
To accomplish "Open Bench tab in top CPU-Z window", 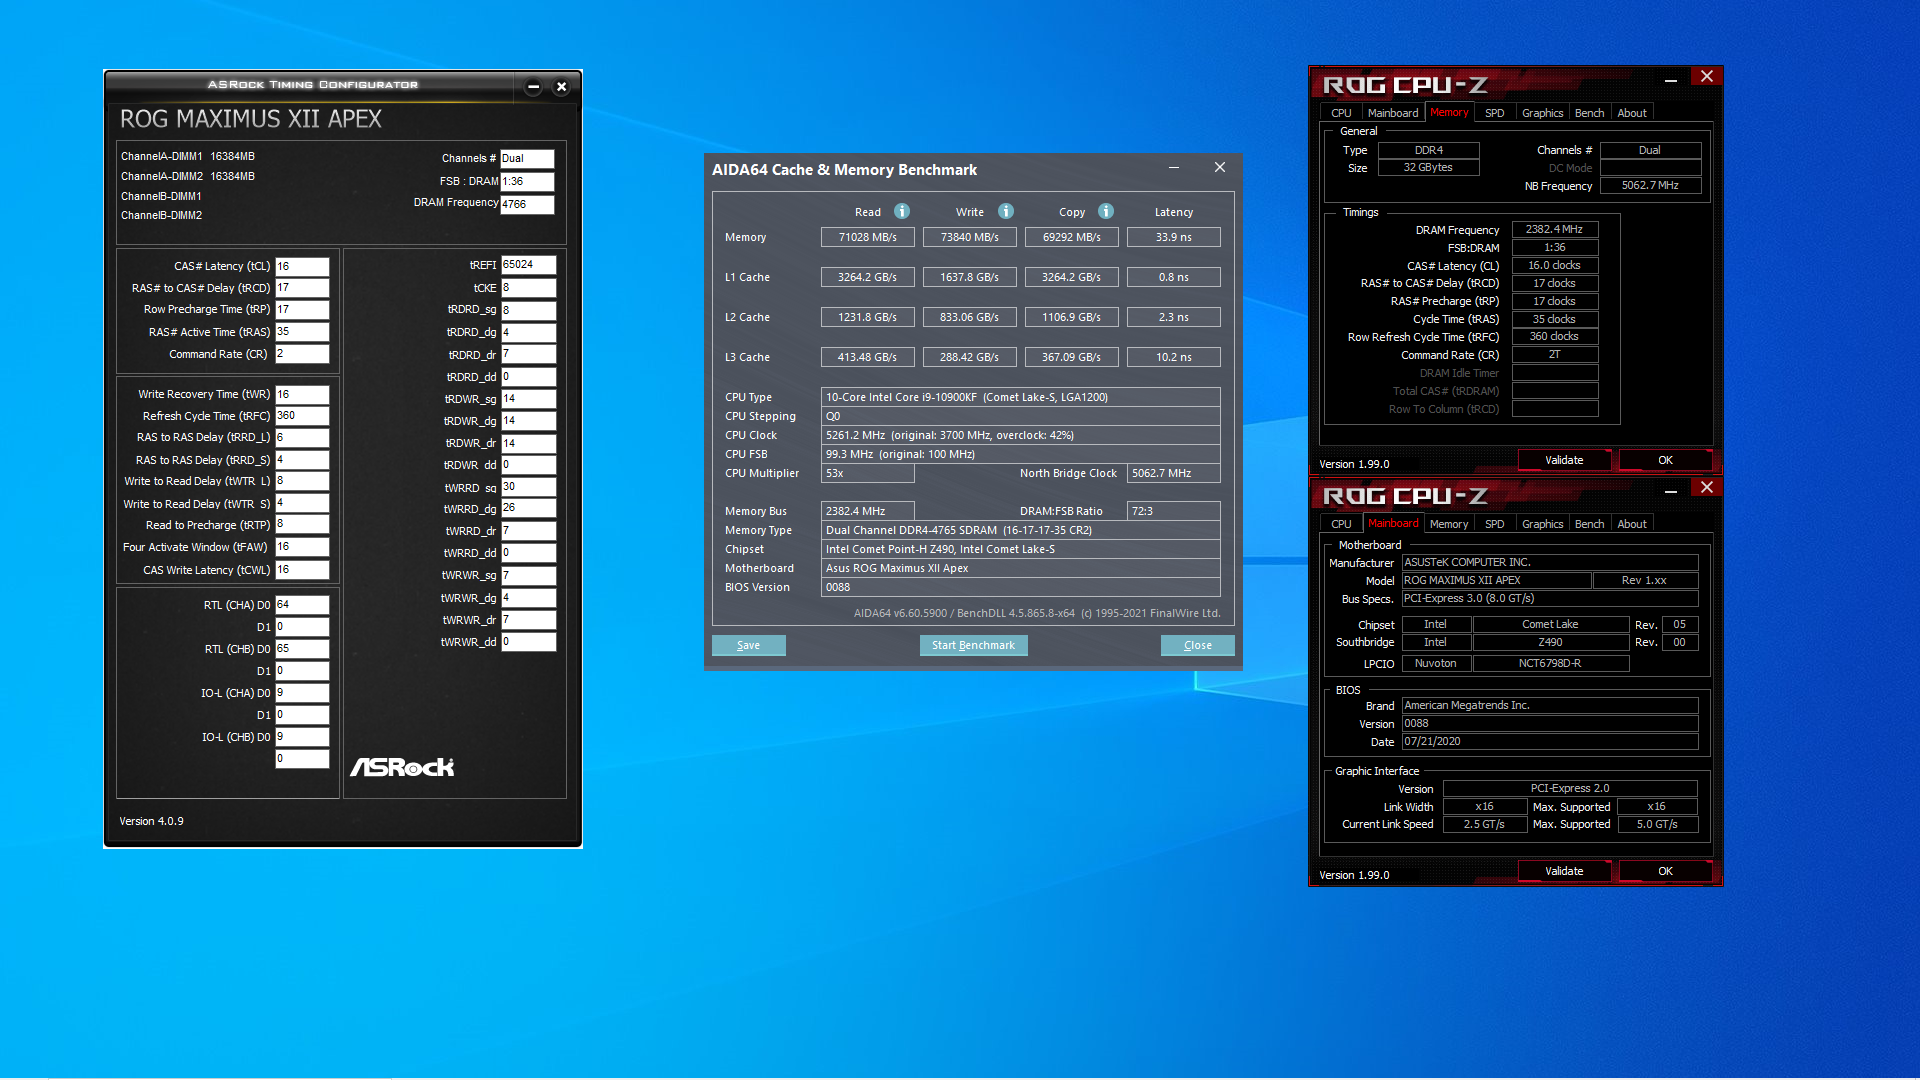I will click(1589, 113).
